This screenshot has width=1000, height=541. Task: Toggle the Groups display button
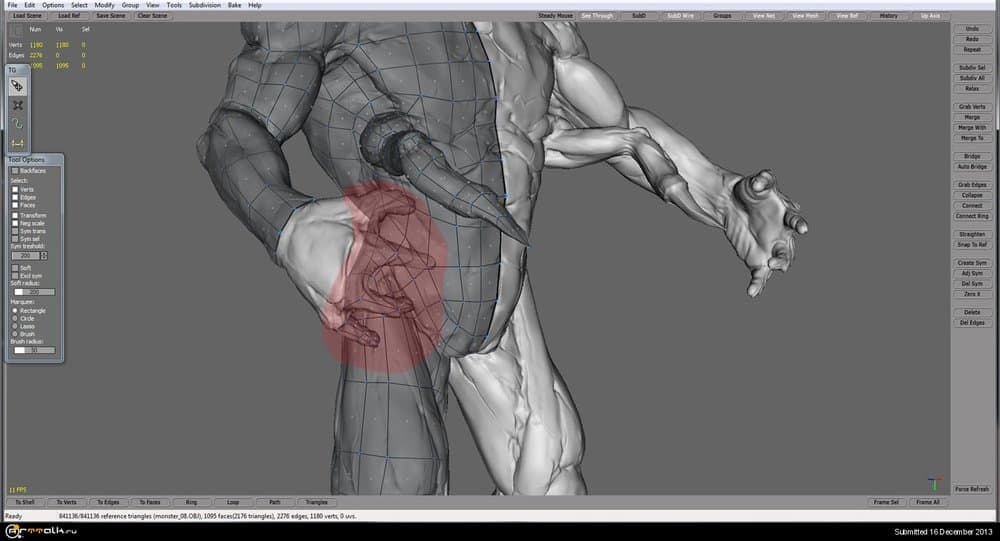point(722,15)
